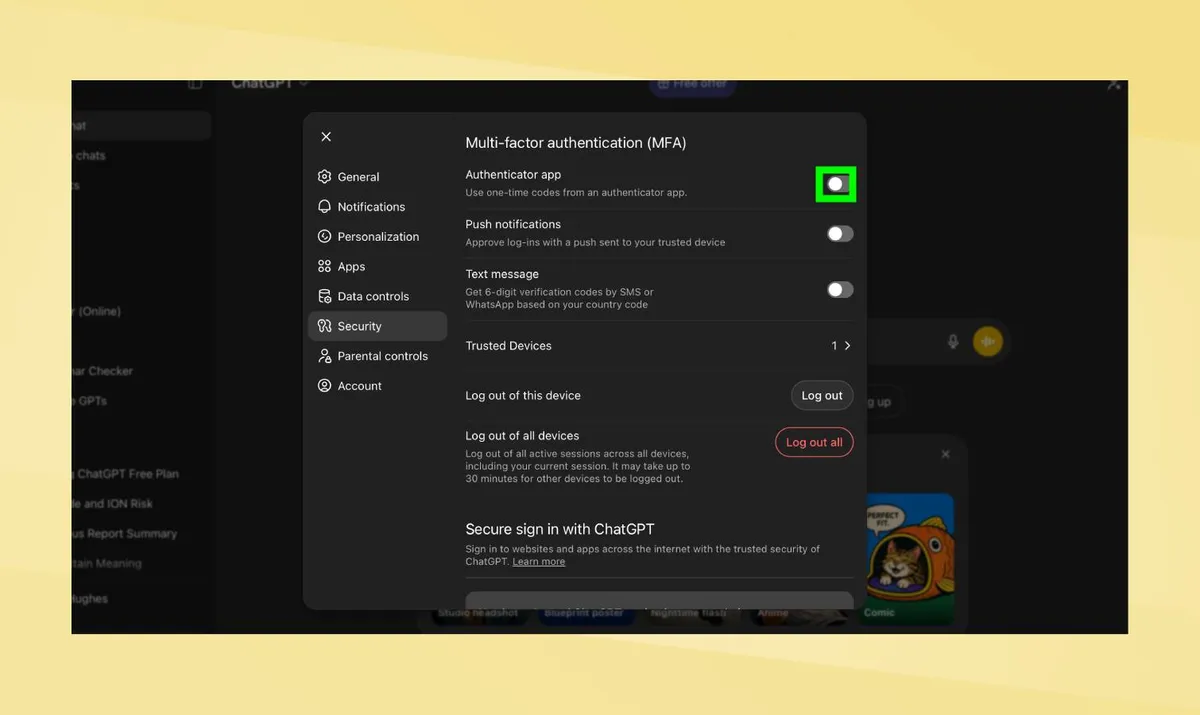
Task: Click the Personalization icon in settings
Action: tap(324, 237)
